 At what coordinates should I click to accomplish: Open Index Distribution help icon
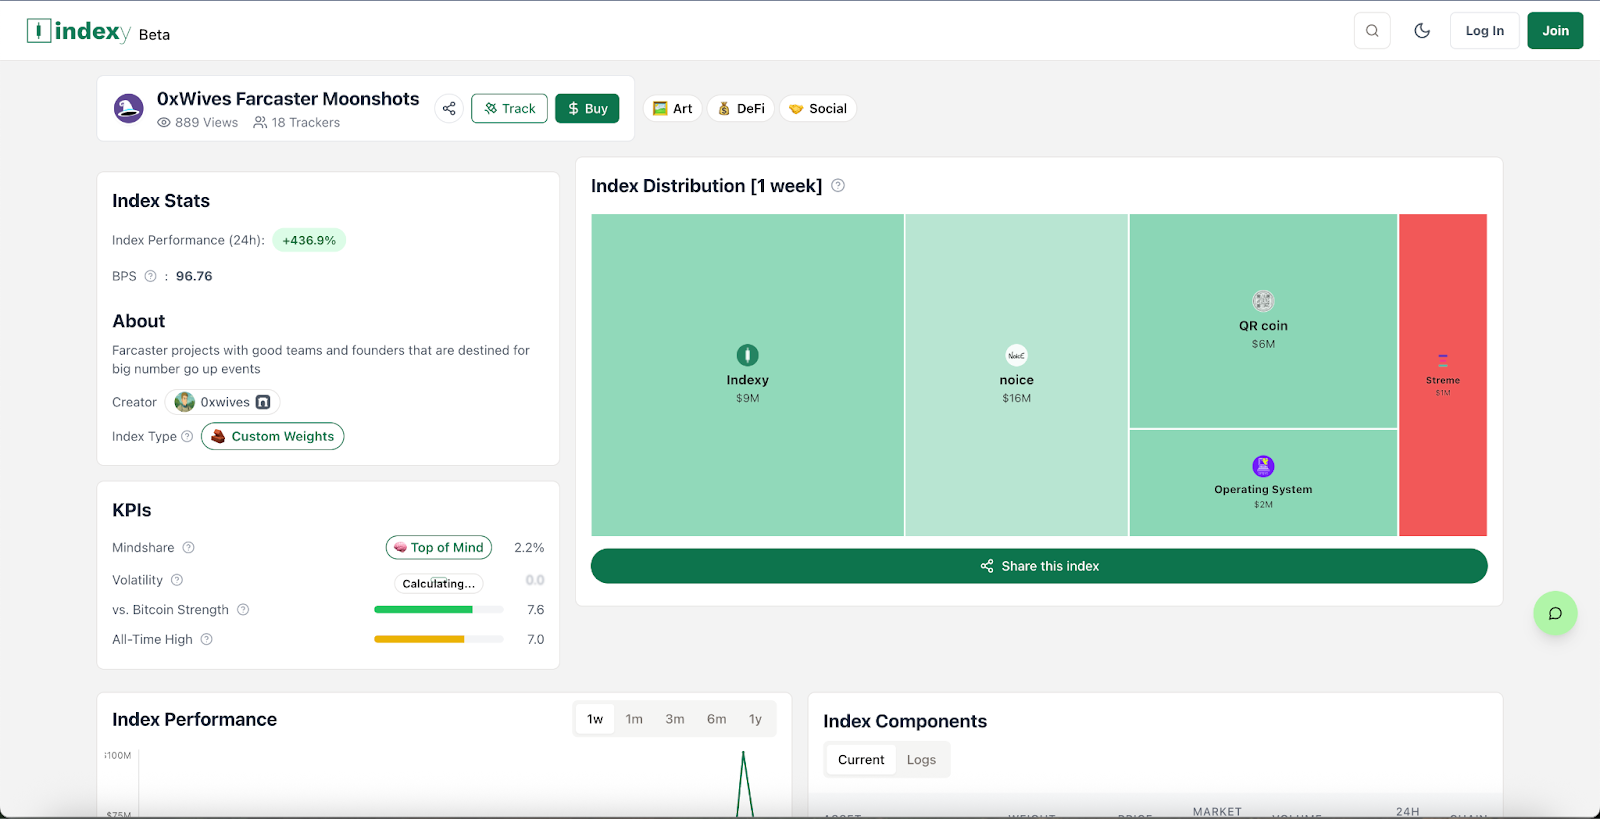click(x=838, y=185)
